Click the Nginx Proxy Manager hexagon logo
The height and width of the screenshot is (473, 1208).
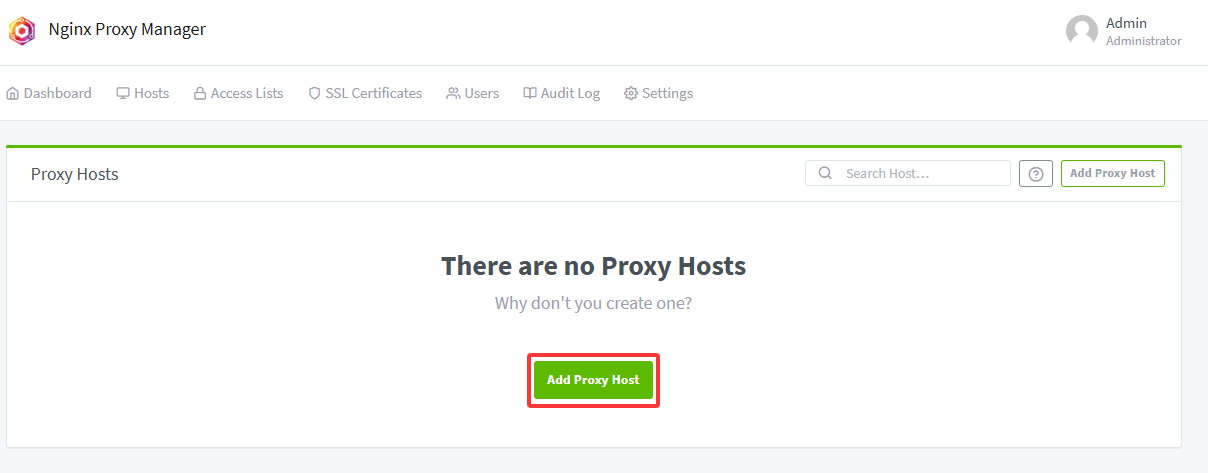22,31
